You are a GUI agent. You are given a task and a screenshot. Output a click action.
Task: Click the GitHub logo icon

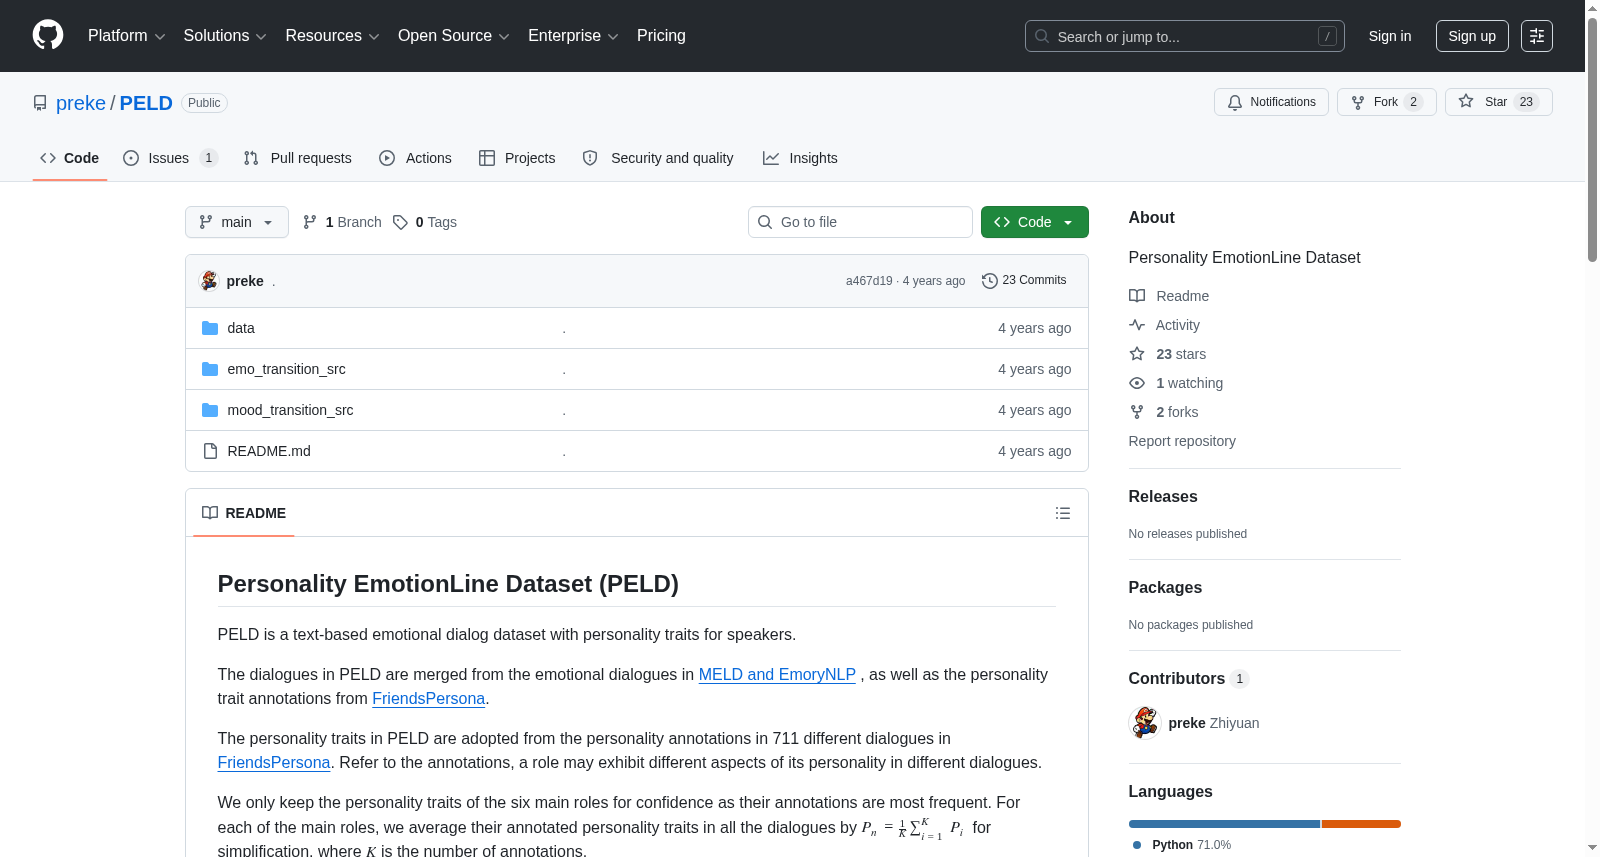48,35
